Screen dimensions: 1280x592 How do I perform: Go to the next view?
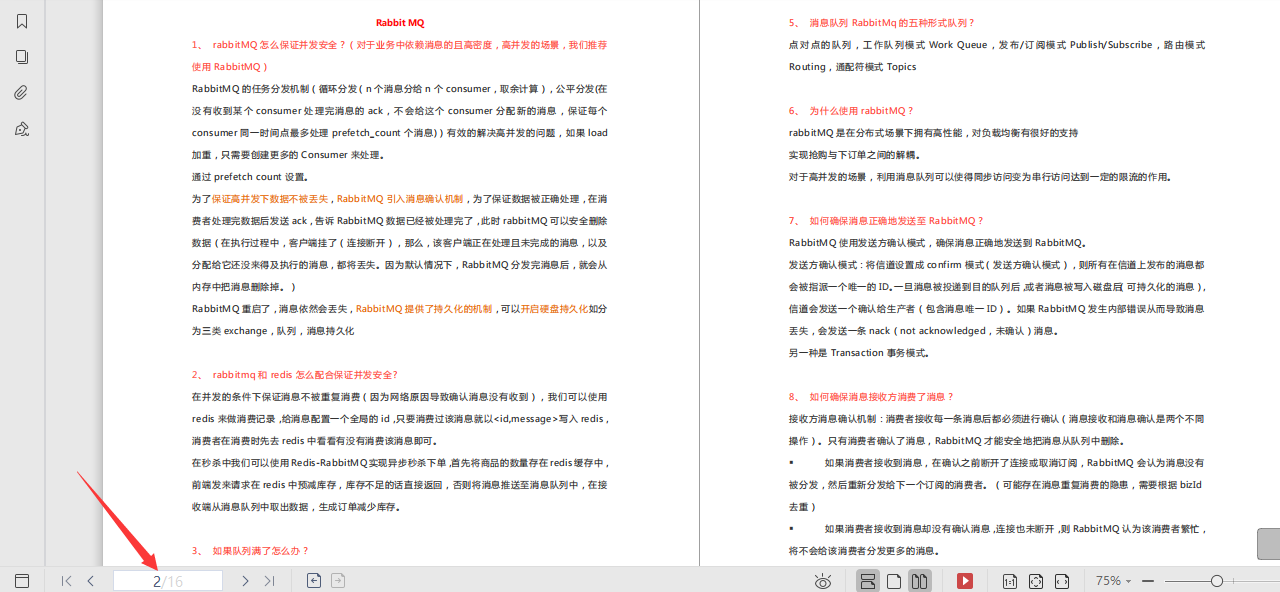click(x=338, y=580)
